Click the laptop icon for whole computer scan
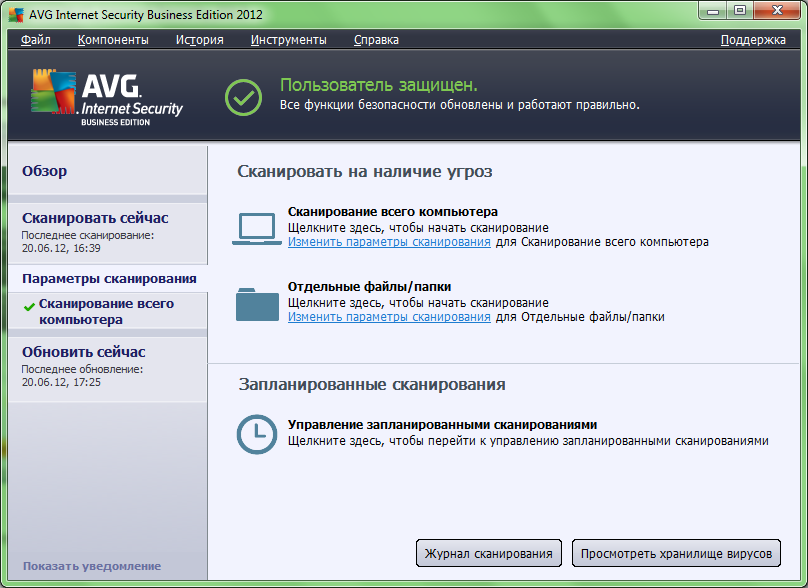808x588 pixels. click(x=257, y=228)
